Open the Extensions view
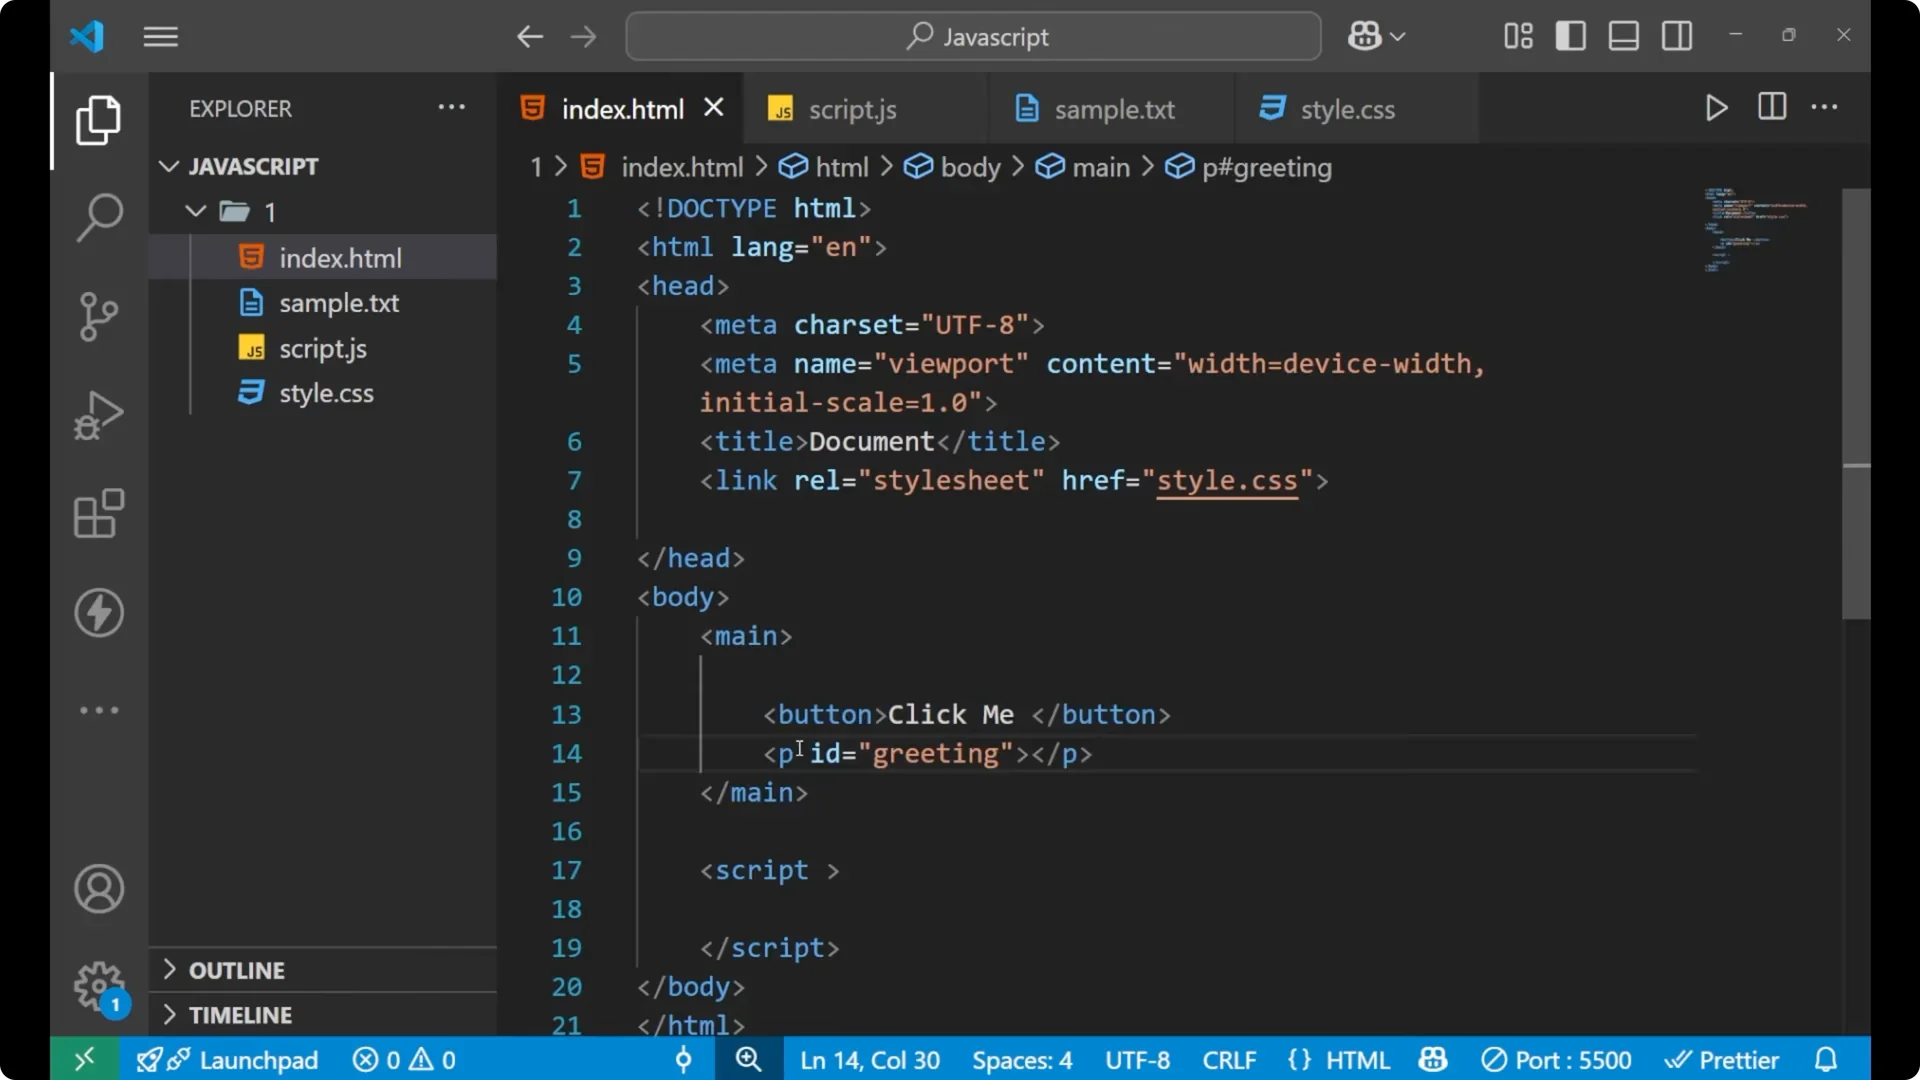 coord(98,513)
